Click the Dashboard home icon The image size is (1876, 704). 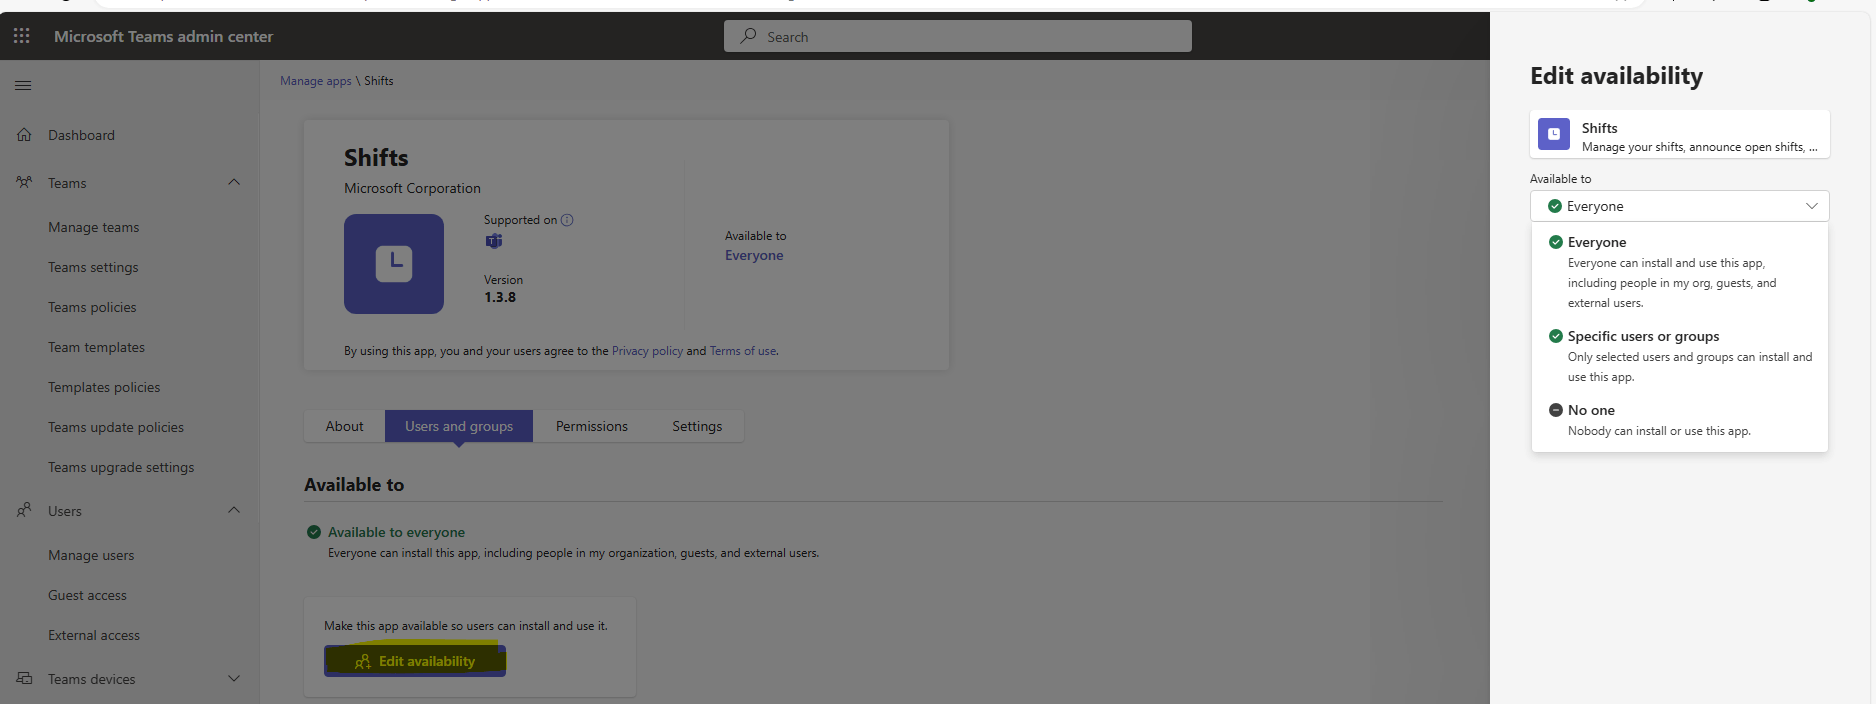click(24, 135)
